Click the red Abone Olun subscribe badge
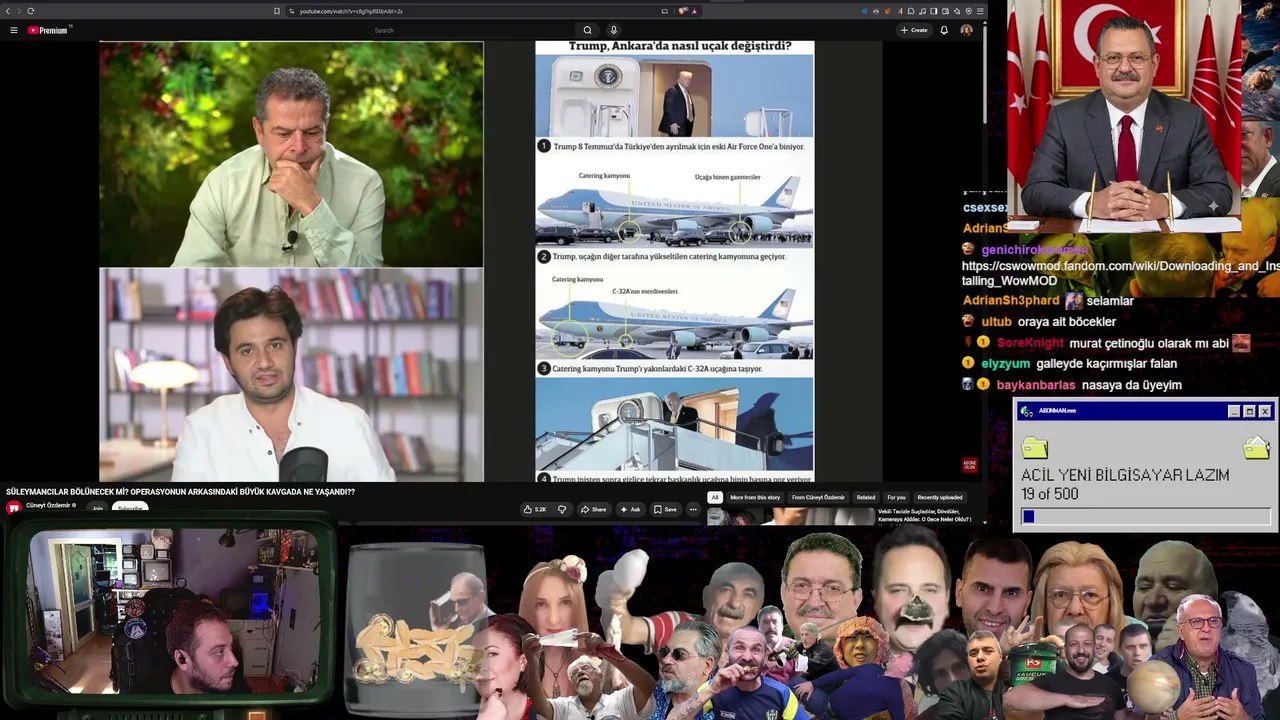Image resolution: width=1280 pixels, height=720 pixels. pos(969,465)
